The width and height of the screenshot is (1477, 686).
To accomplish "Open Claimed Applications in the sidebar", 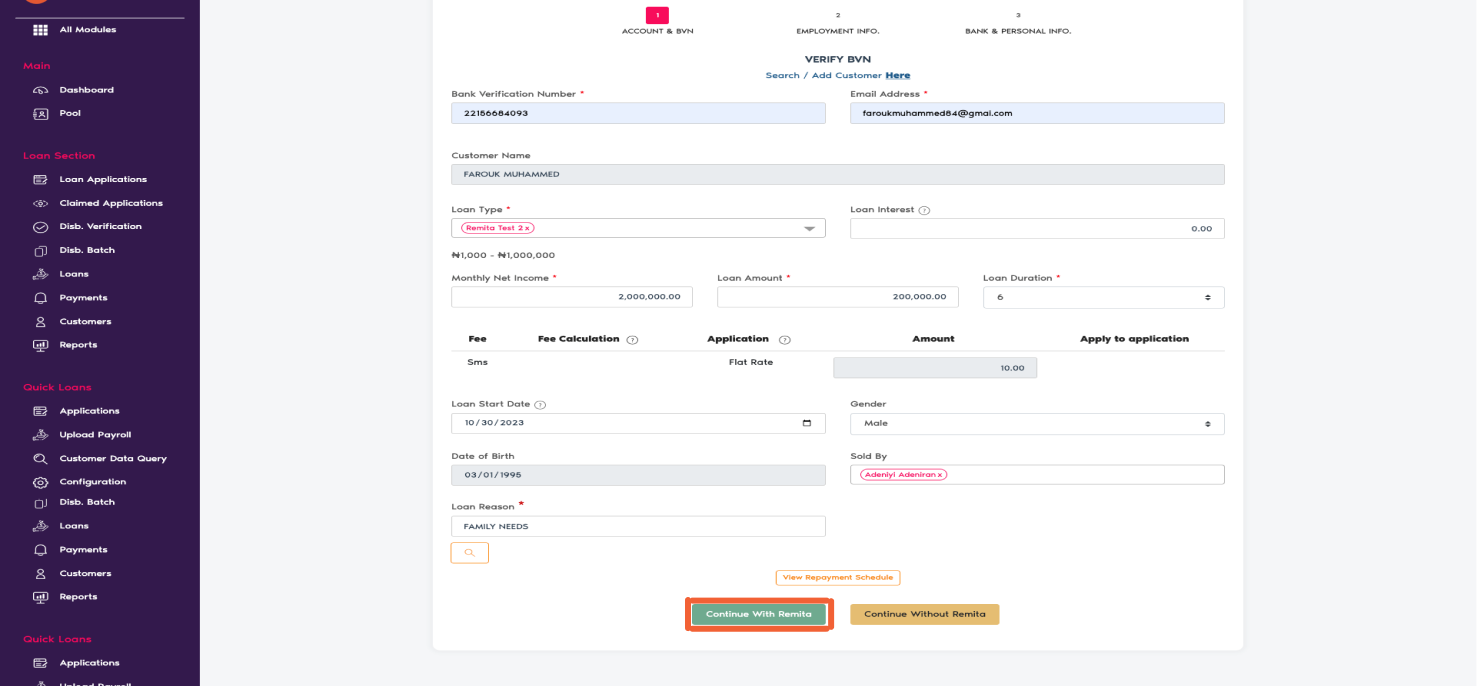I will point(113,202).
